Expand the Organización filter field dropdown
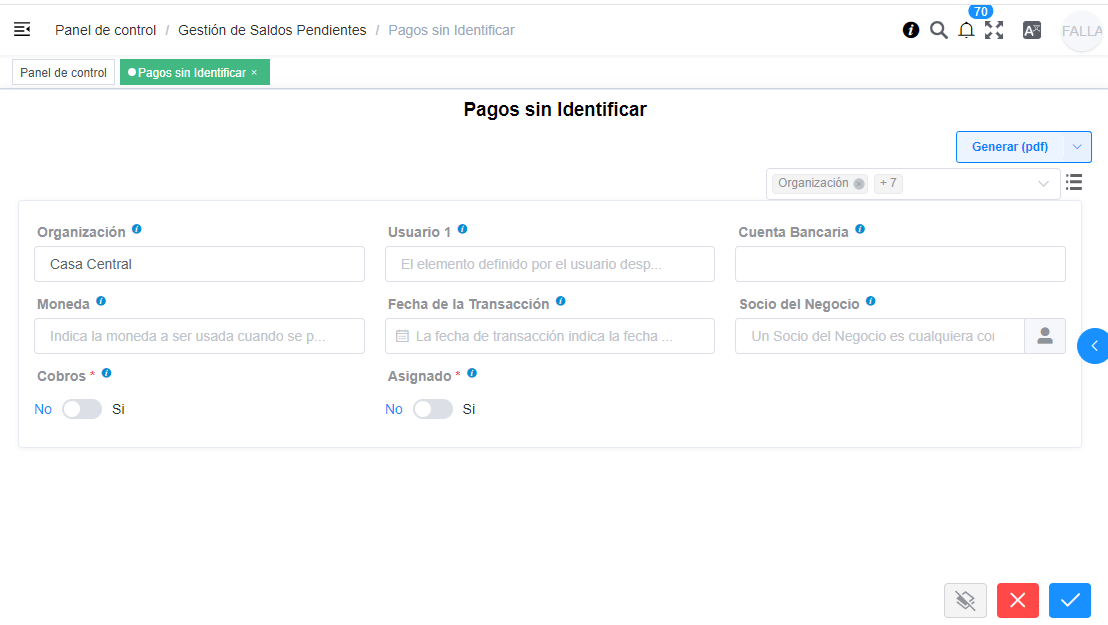 (x=1044, y=183)
